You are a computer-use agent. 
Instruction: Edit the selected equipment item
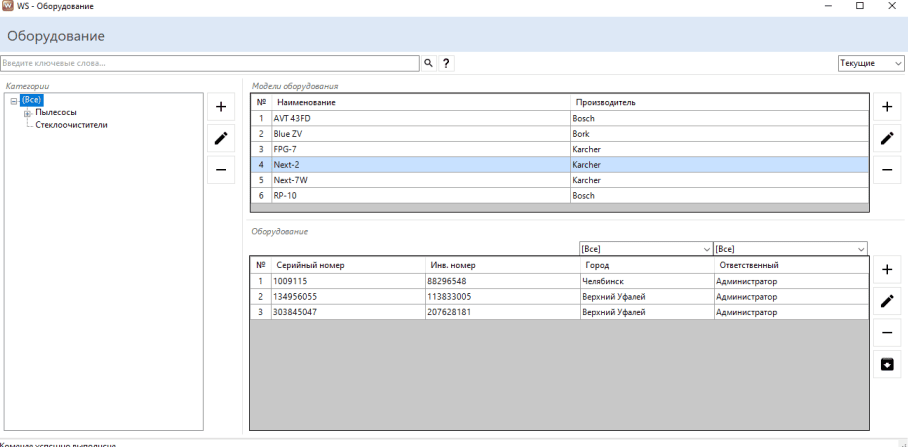point(886,301)
